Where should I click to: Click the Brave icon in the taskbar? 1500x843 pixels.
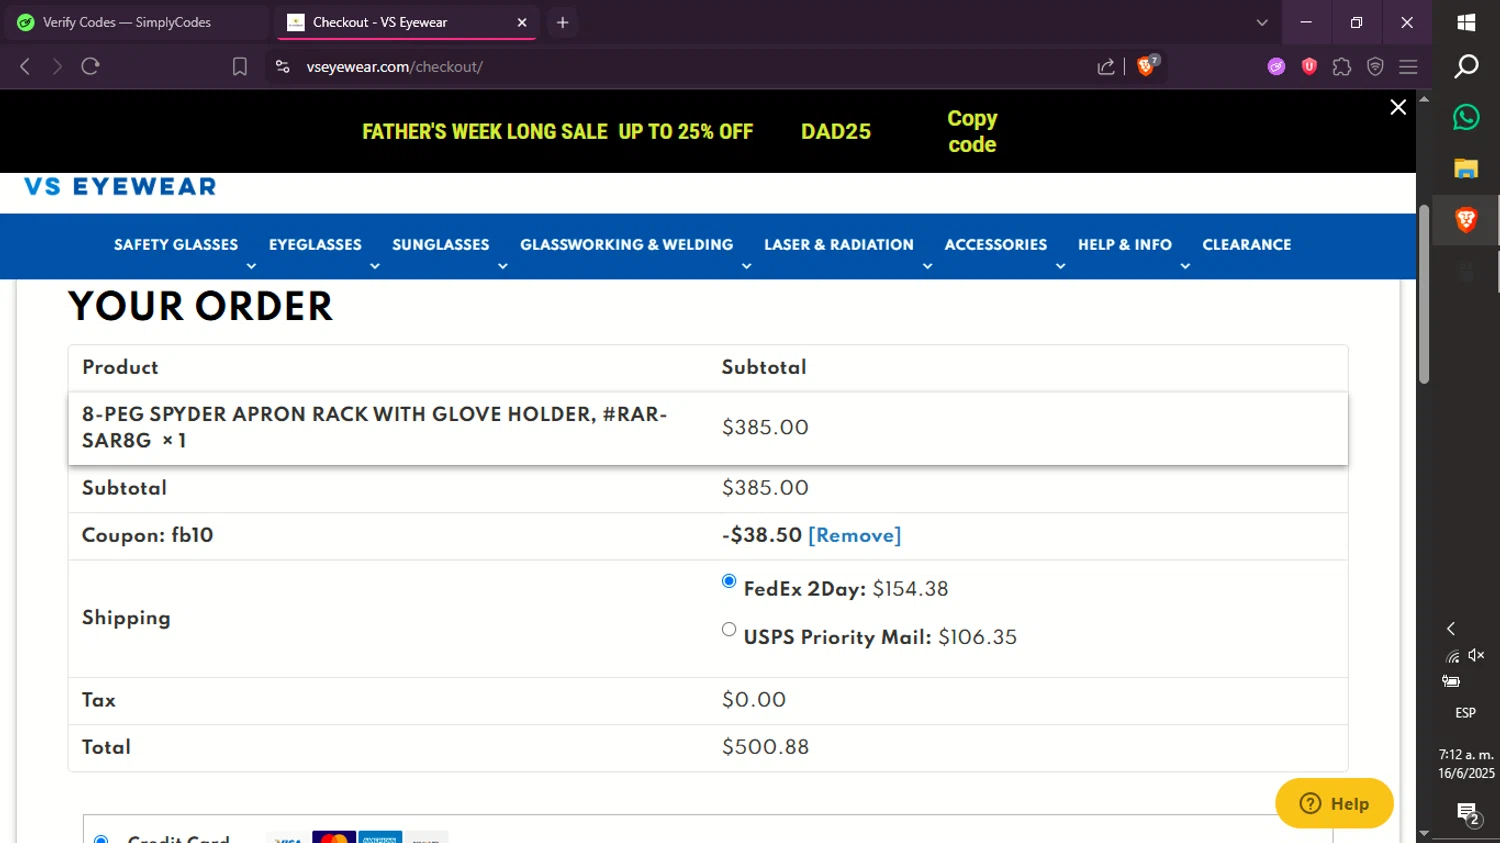[x=1466, y=220]
